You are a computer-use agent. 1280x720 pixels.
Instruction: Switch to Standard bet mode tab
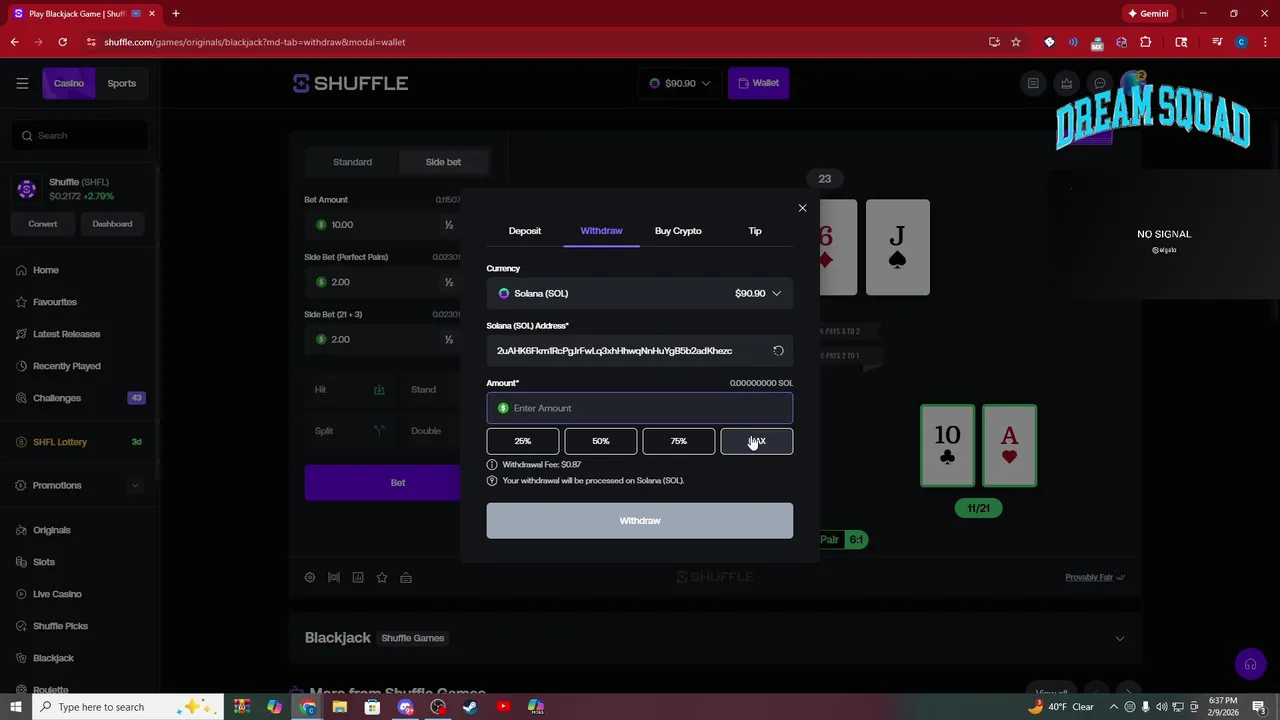pyautogui.click(x=352, y=162)
